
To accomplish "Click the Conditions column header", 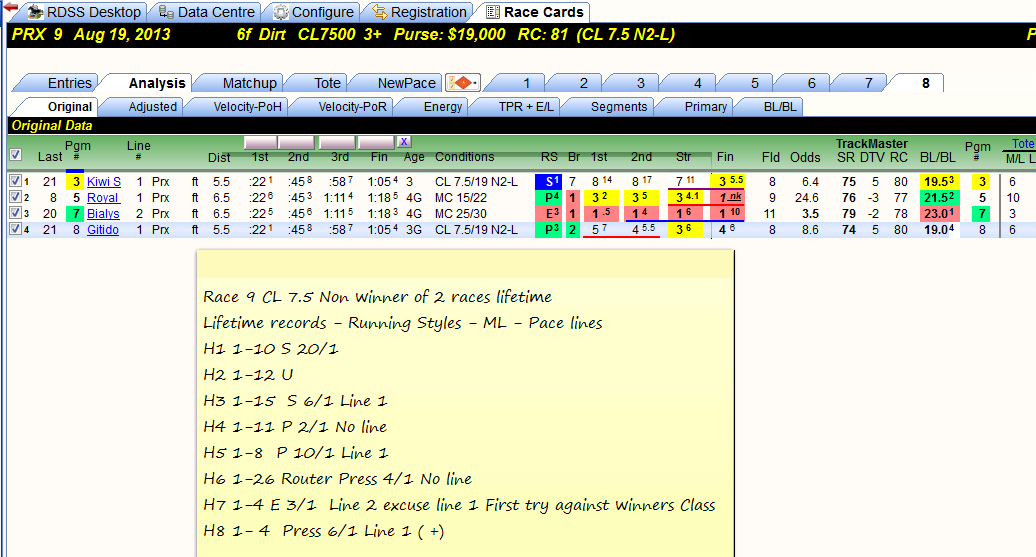I will point(464,157).
